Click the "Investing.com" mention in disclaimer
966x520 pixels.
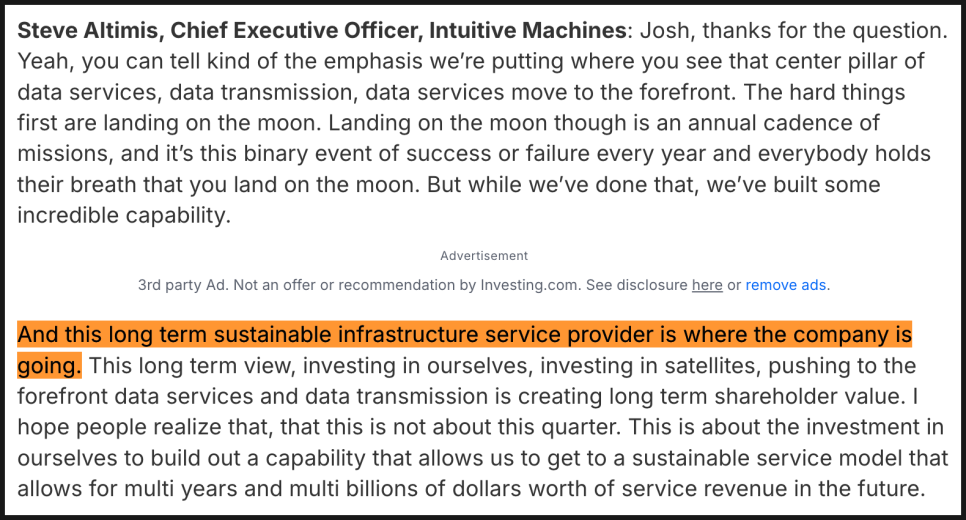pyautogui.click(x=530, y=285)
